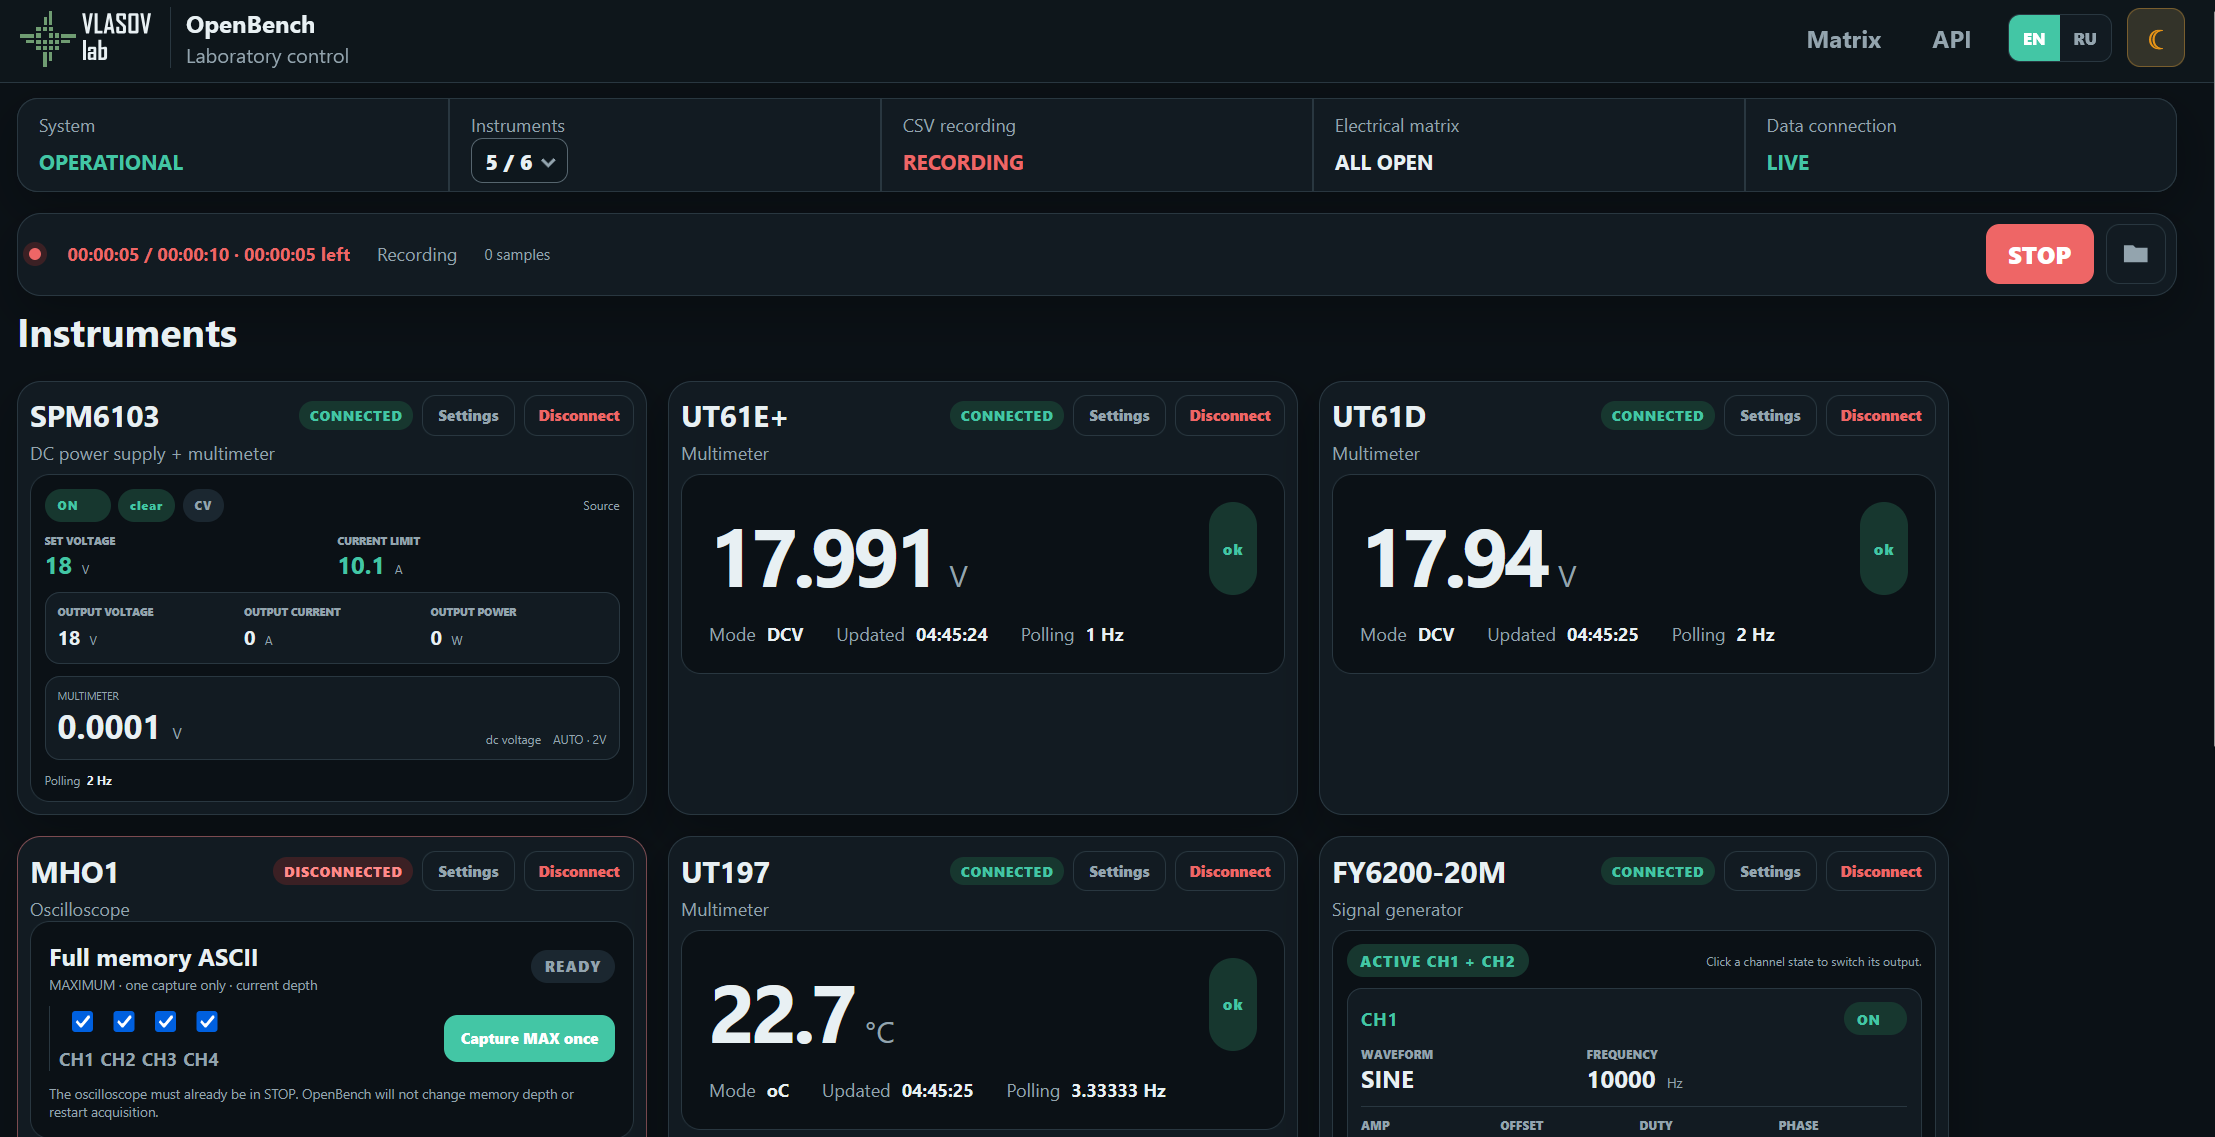Toggle the CH1 ON output switch
The width and height of the screenshot is (2215, 1137).
tap(1875, 1019)
